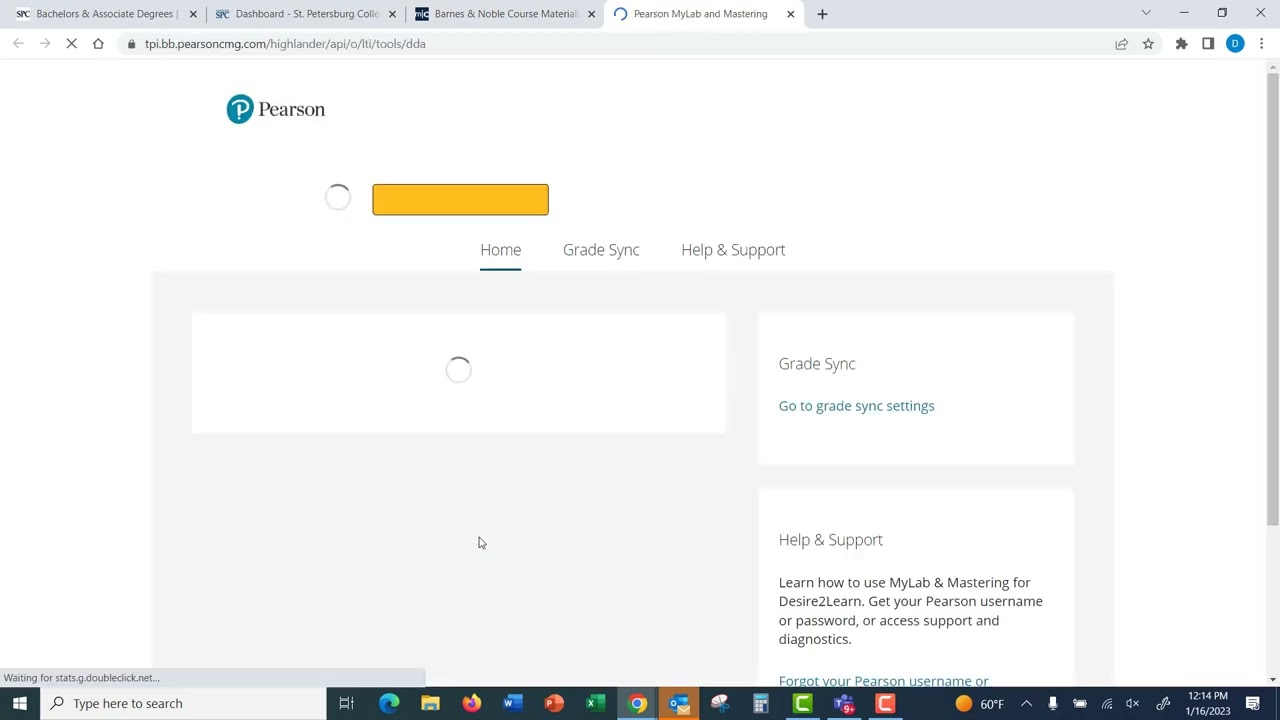Open PowerPoint from the taskbar

point(554,703)
